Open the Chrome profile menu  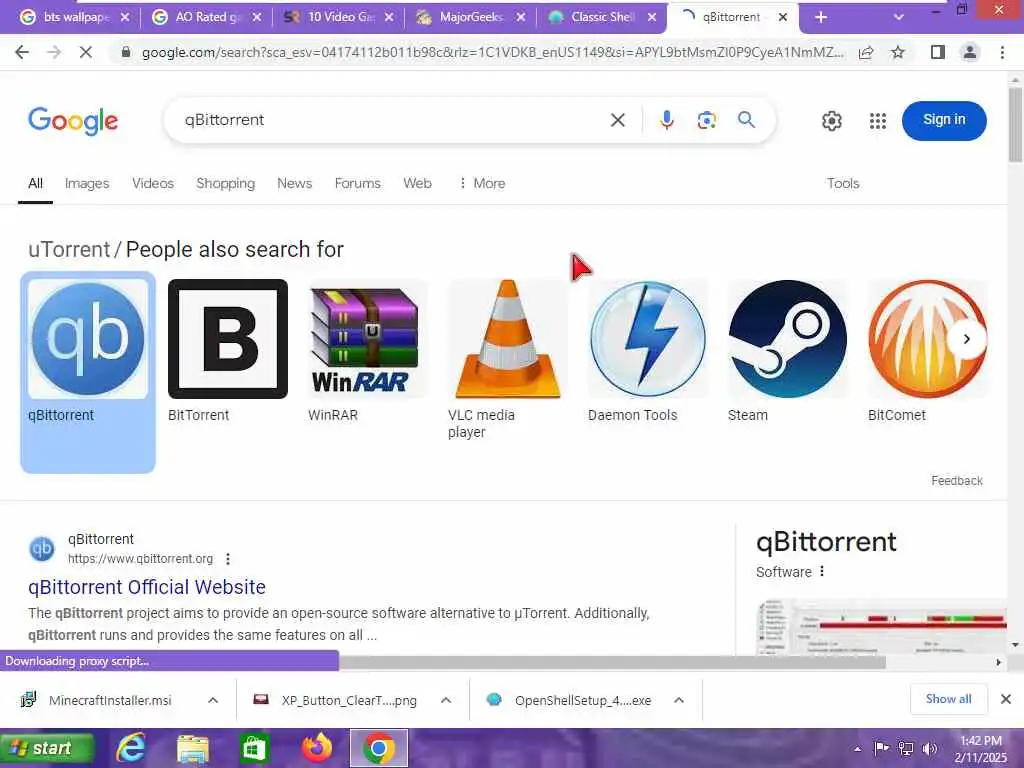[x=970, y=52]
